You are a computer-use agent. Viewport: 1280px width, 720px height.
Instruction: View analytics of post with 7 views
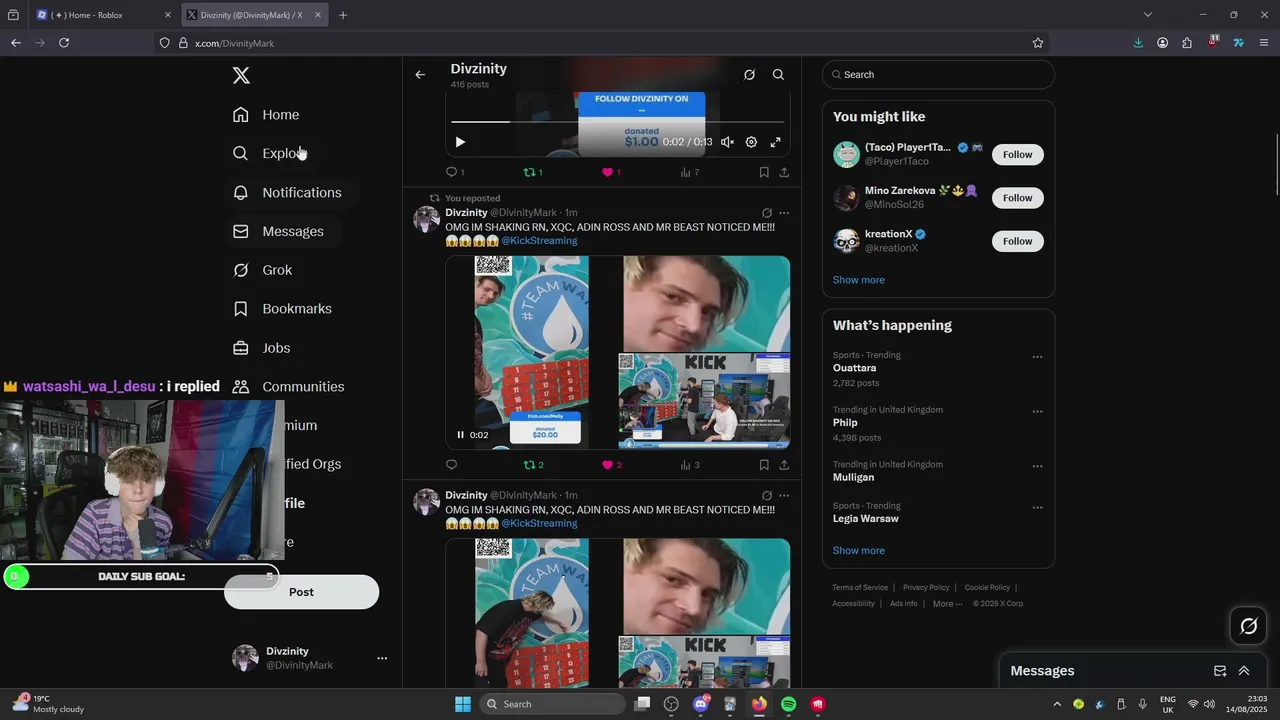tap(689, 172)
